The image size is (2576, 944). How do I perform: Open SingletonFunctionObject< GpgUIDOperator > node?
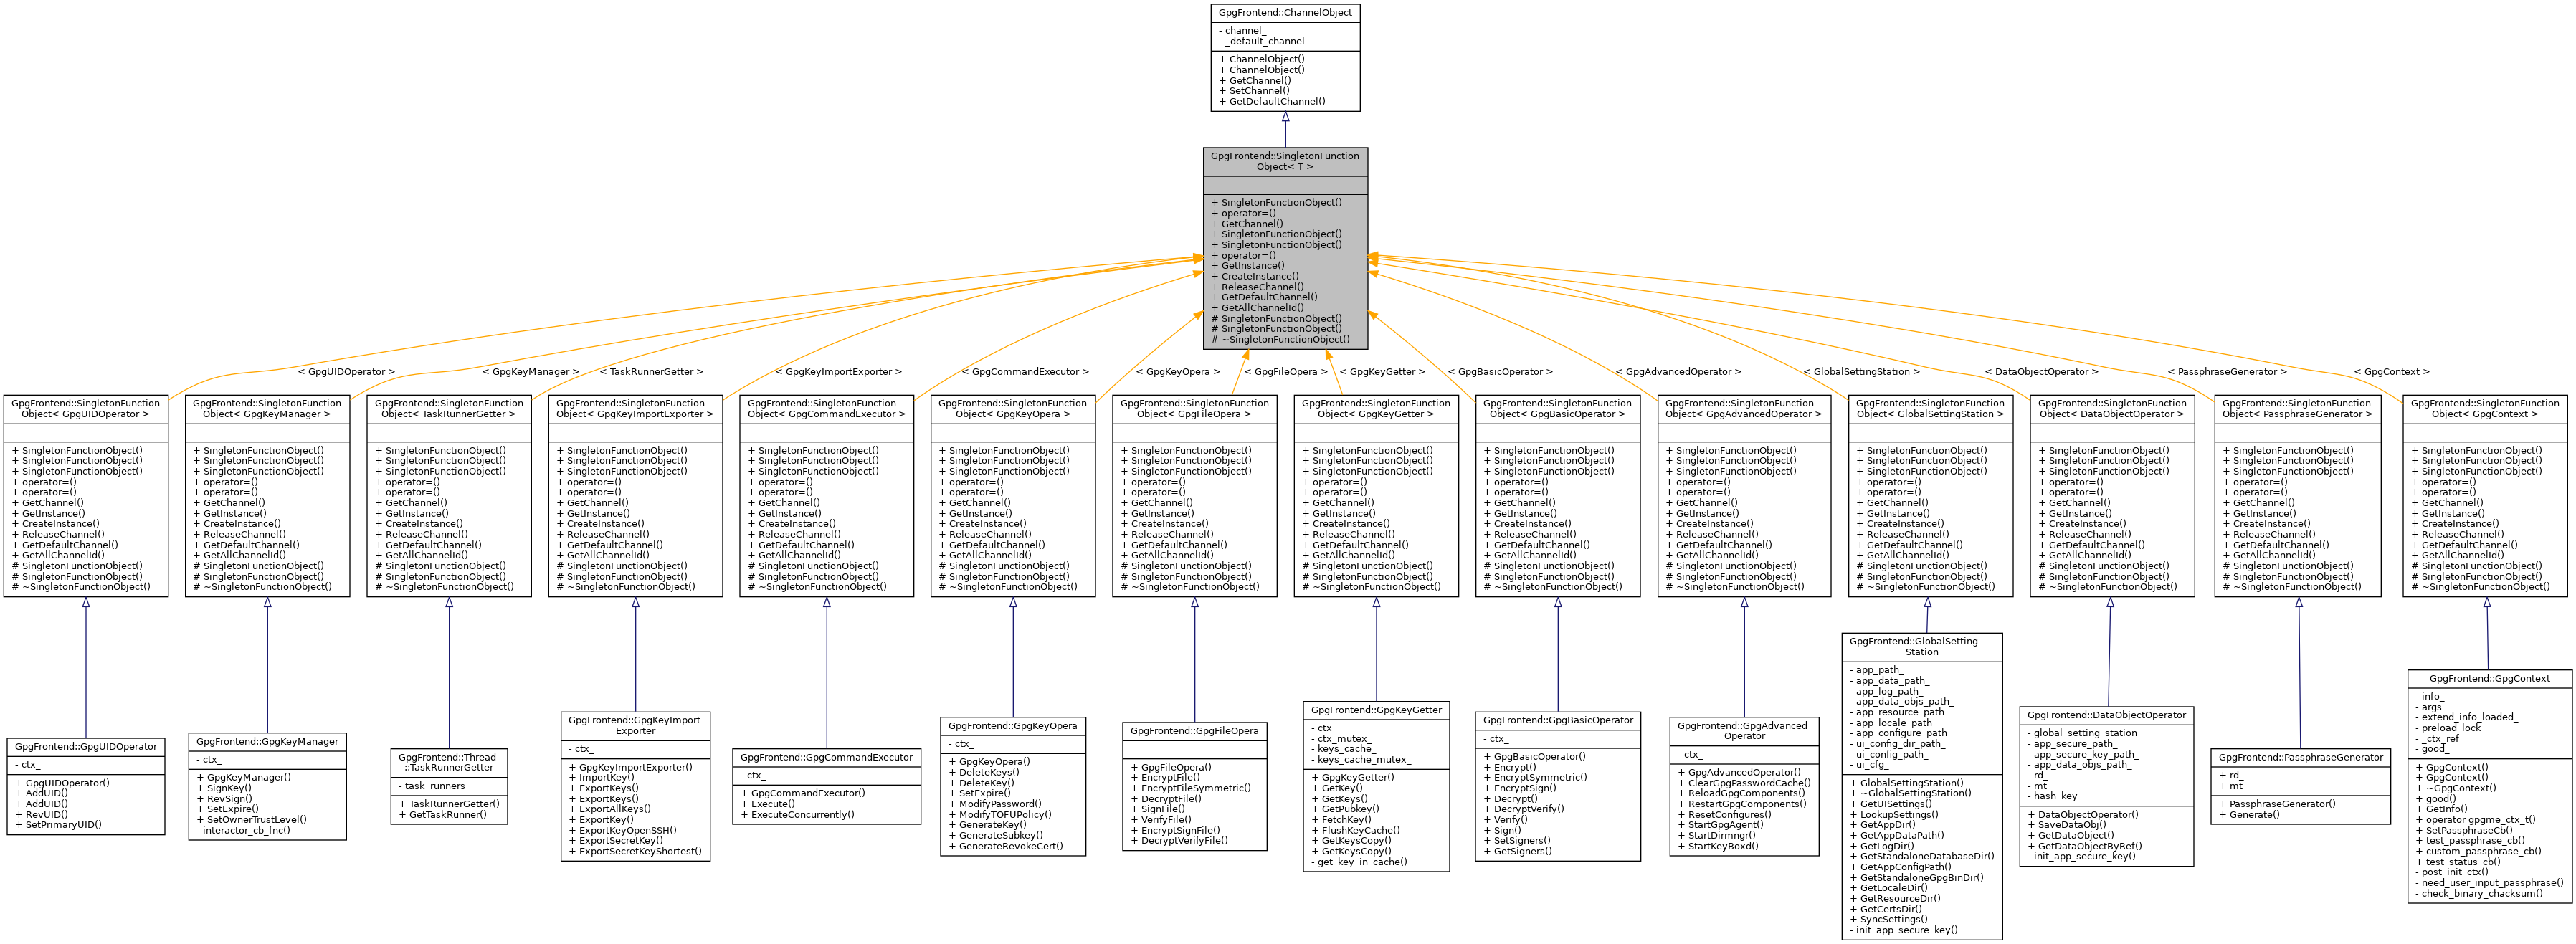(x=86, y=496)
